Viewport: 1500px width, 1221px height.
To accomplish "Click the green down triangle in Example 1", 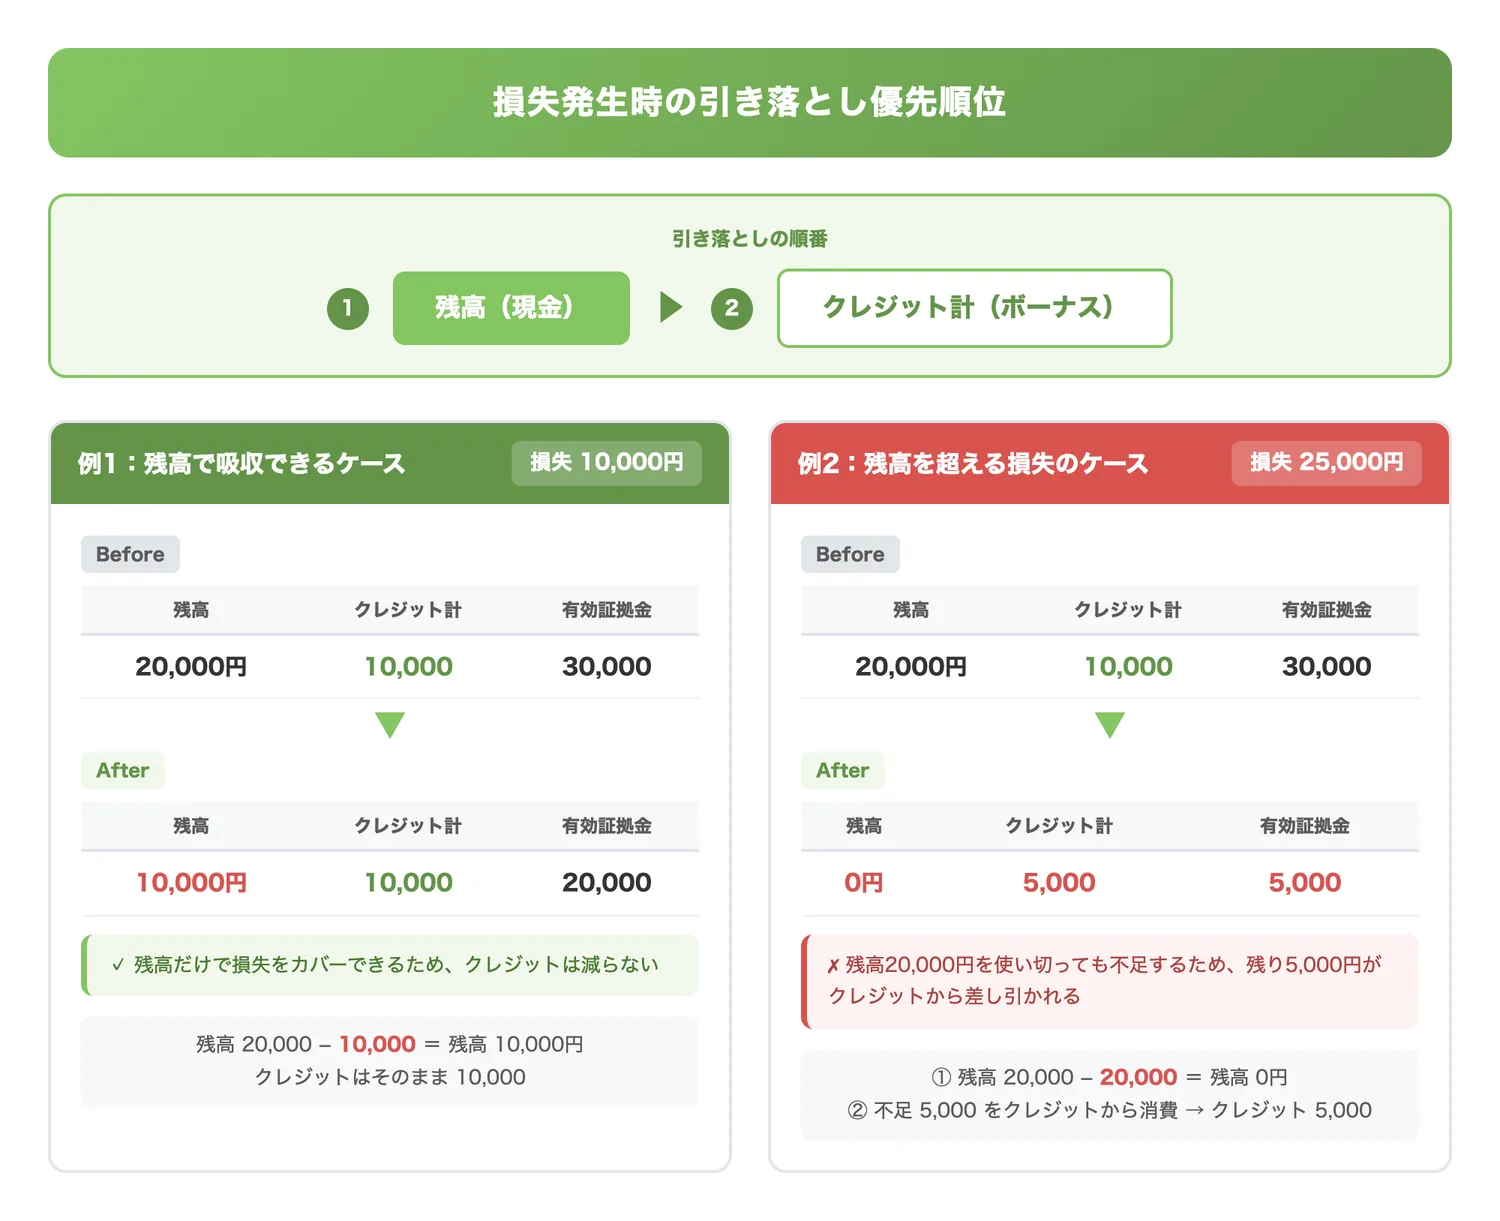I will point(390,725).
